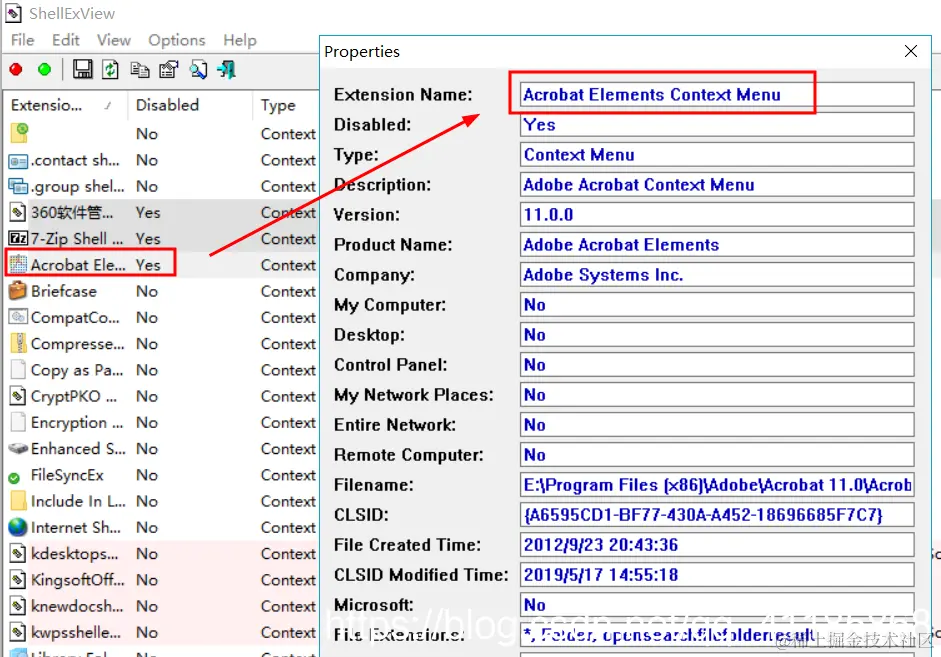Click the .group shell row icon
The image size is (941, 657).
pyautogui.click(x=18, y=187)
